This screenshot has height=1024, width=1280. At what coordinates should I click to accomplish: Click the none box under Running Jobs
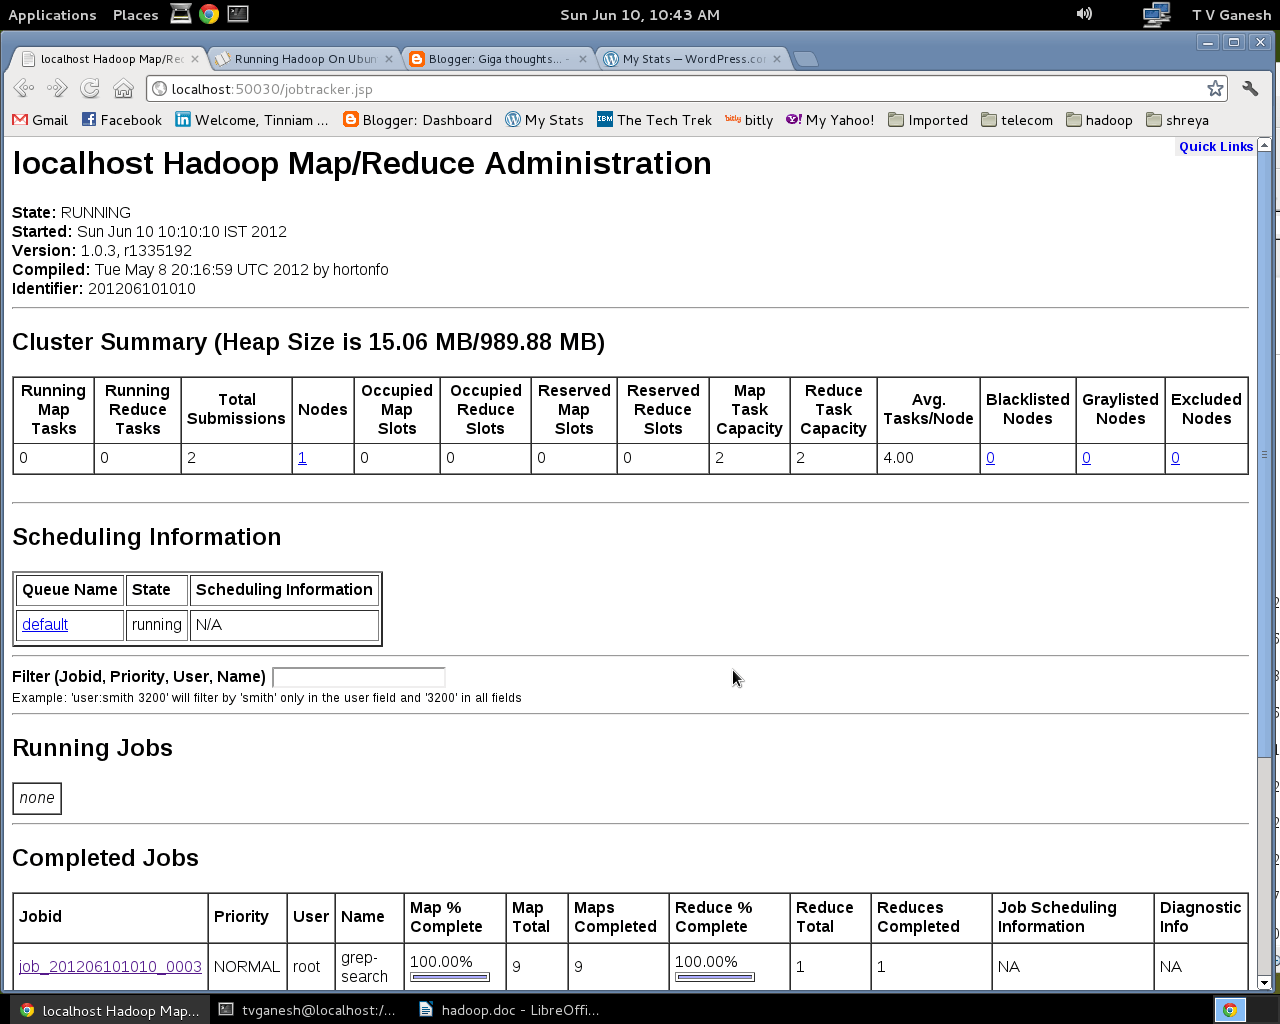coord(37,798)
